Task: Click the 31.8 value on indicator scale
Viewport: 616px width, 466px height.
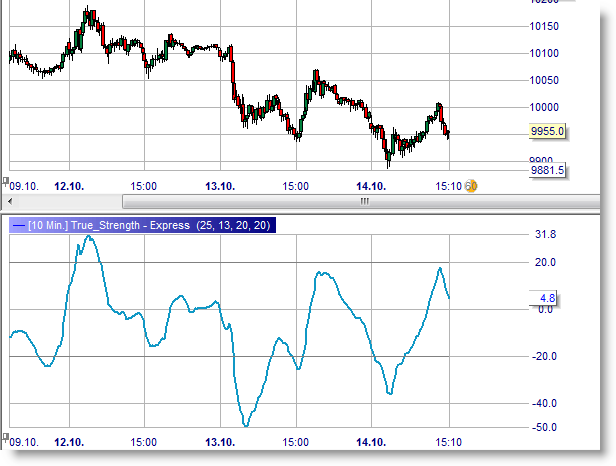Action: [545, 234]
